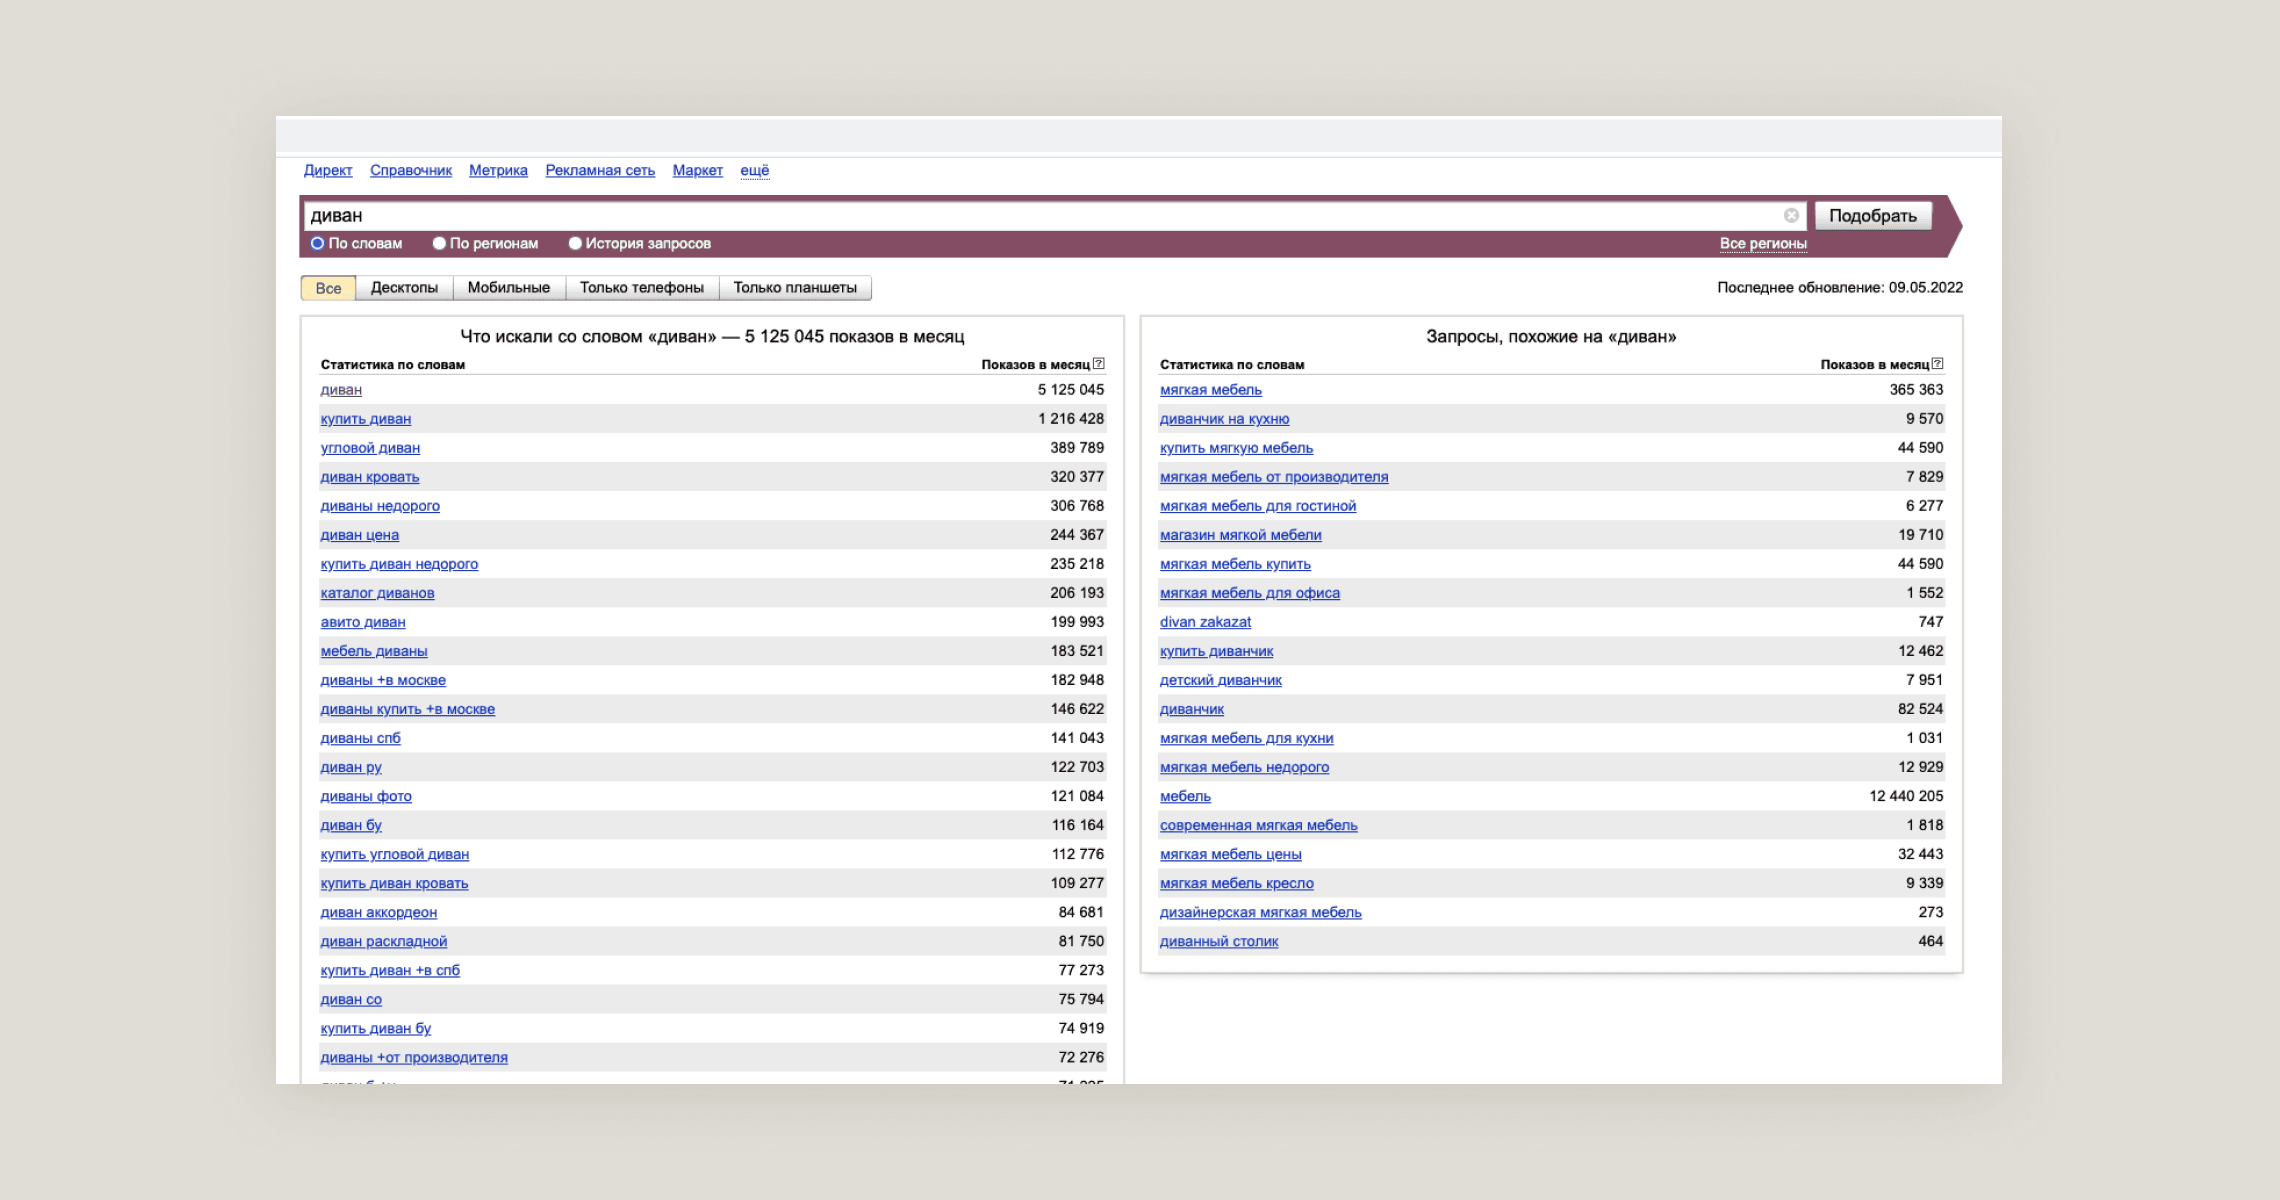This screenshot has height=1200, width=2280.
Task: Open the 'диваны +в москве' query
Action: click(383, 680)
